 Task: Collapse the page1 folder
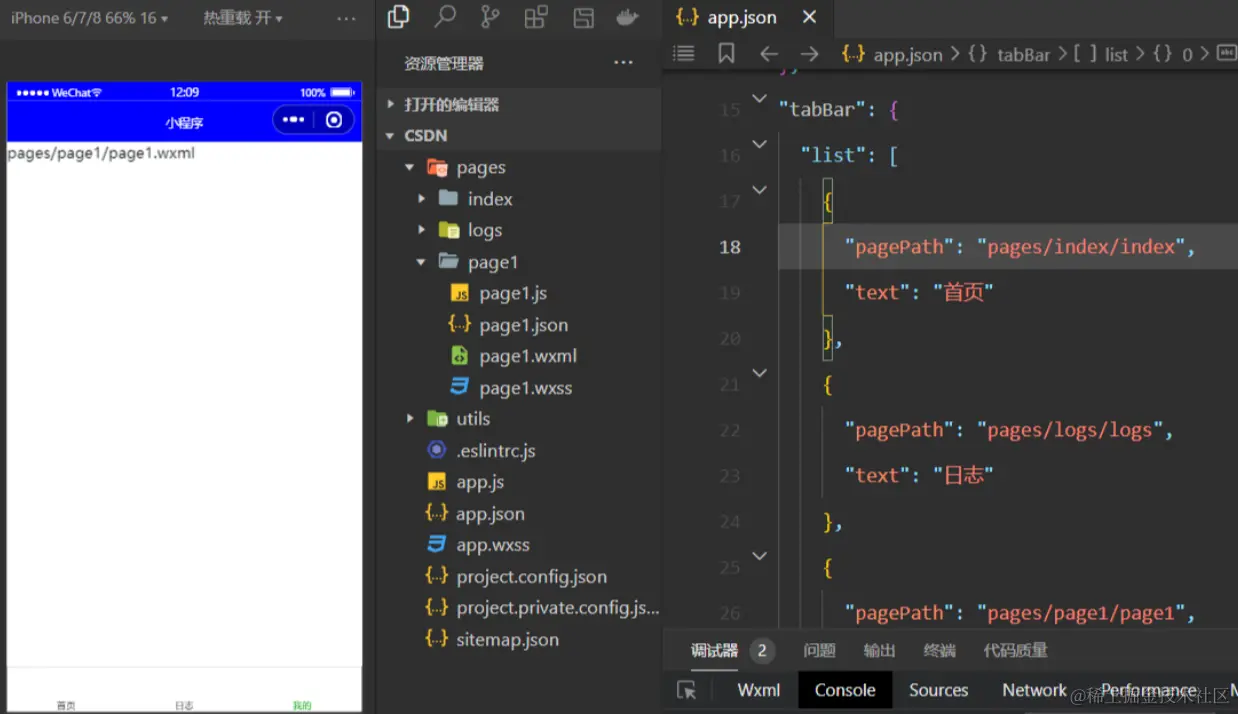coord(421,262)
